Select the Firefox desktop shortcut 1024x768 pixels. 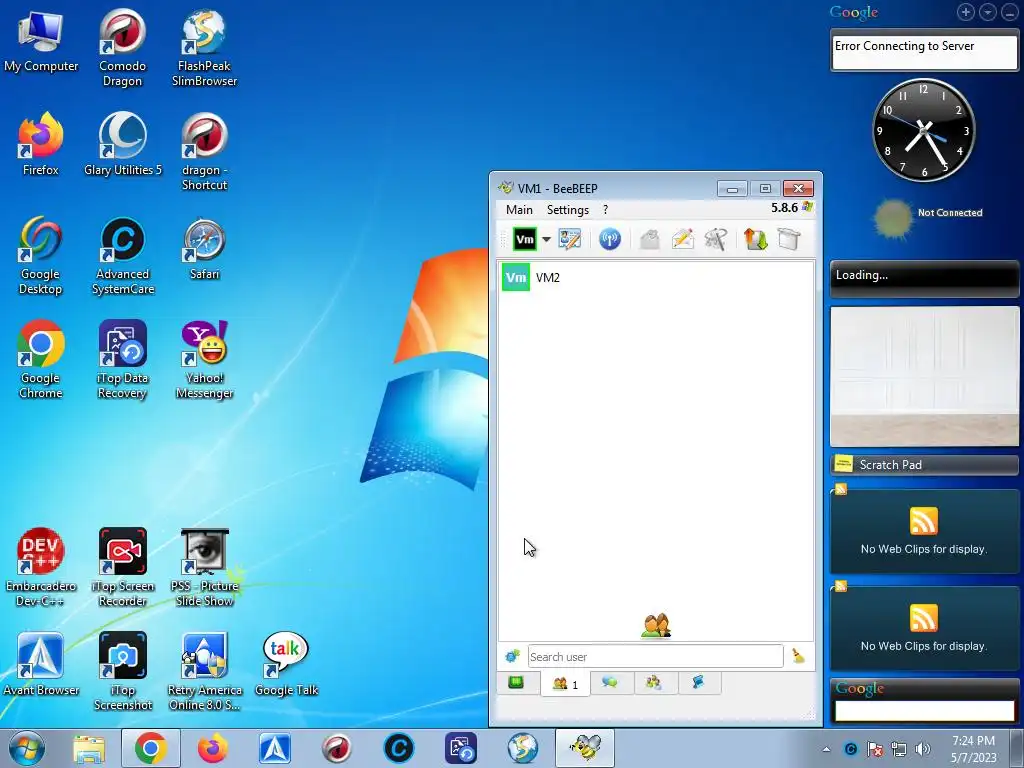(x=40, y=144)
